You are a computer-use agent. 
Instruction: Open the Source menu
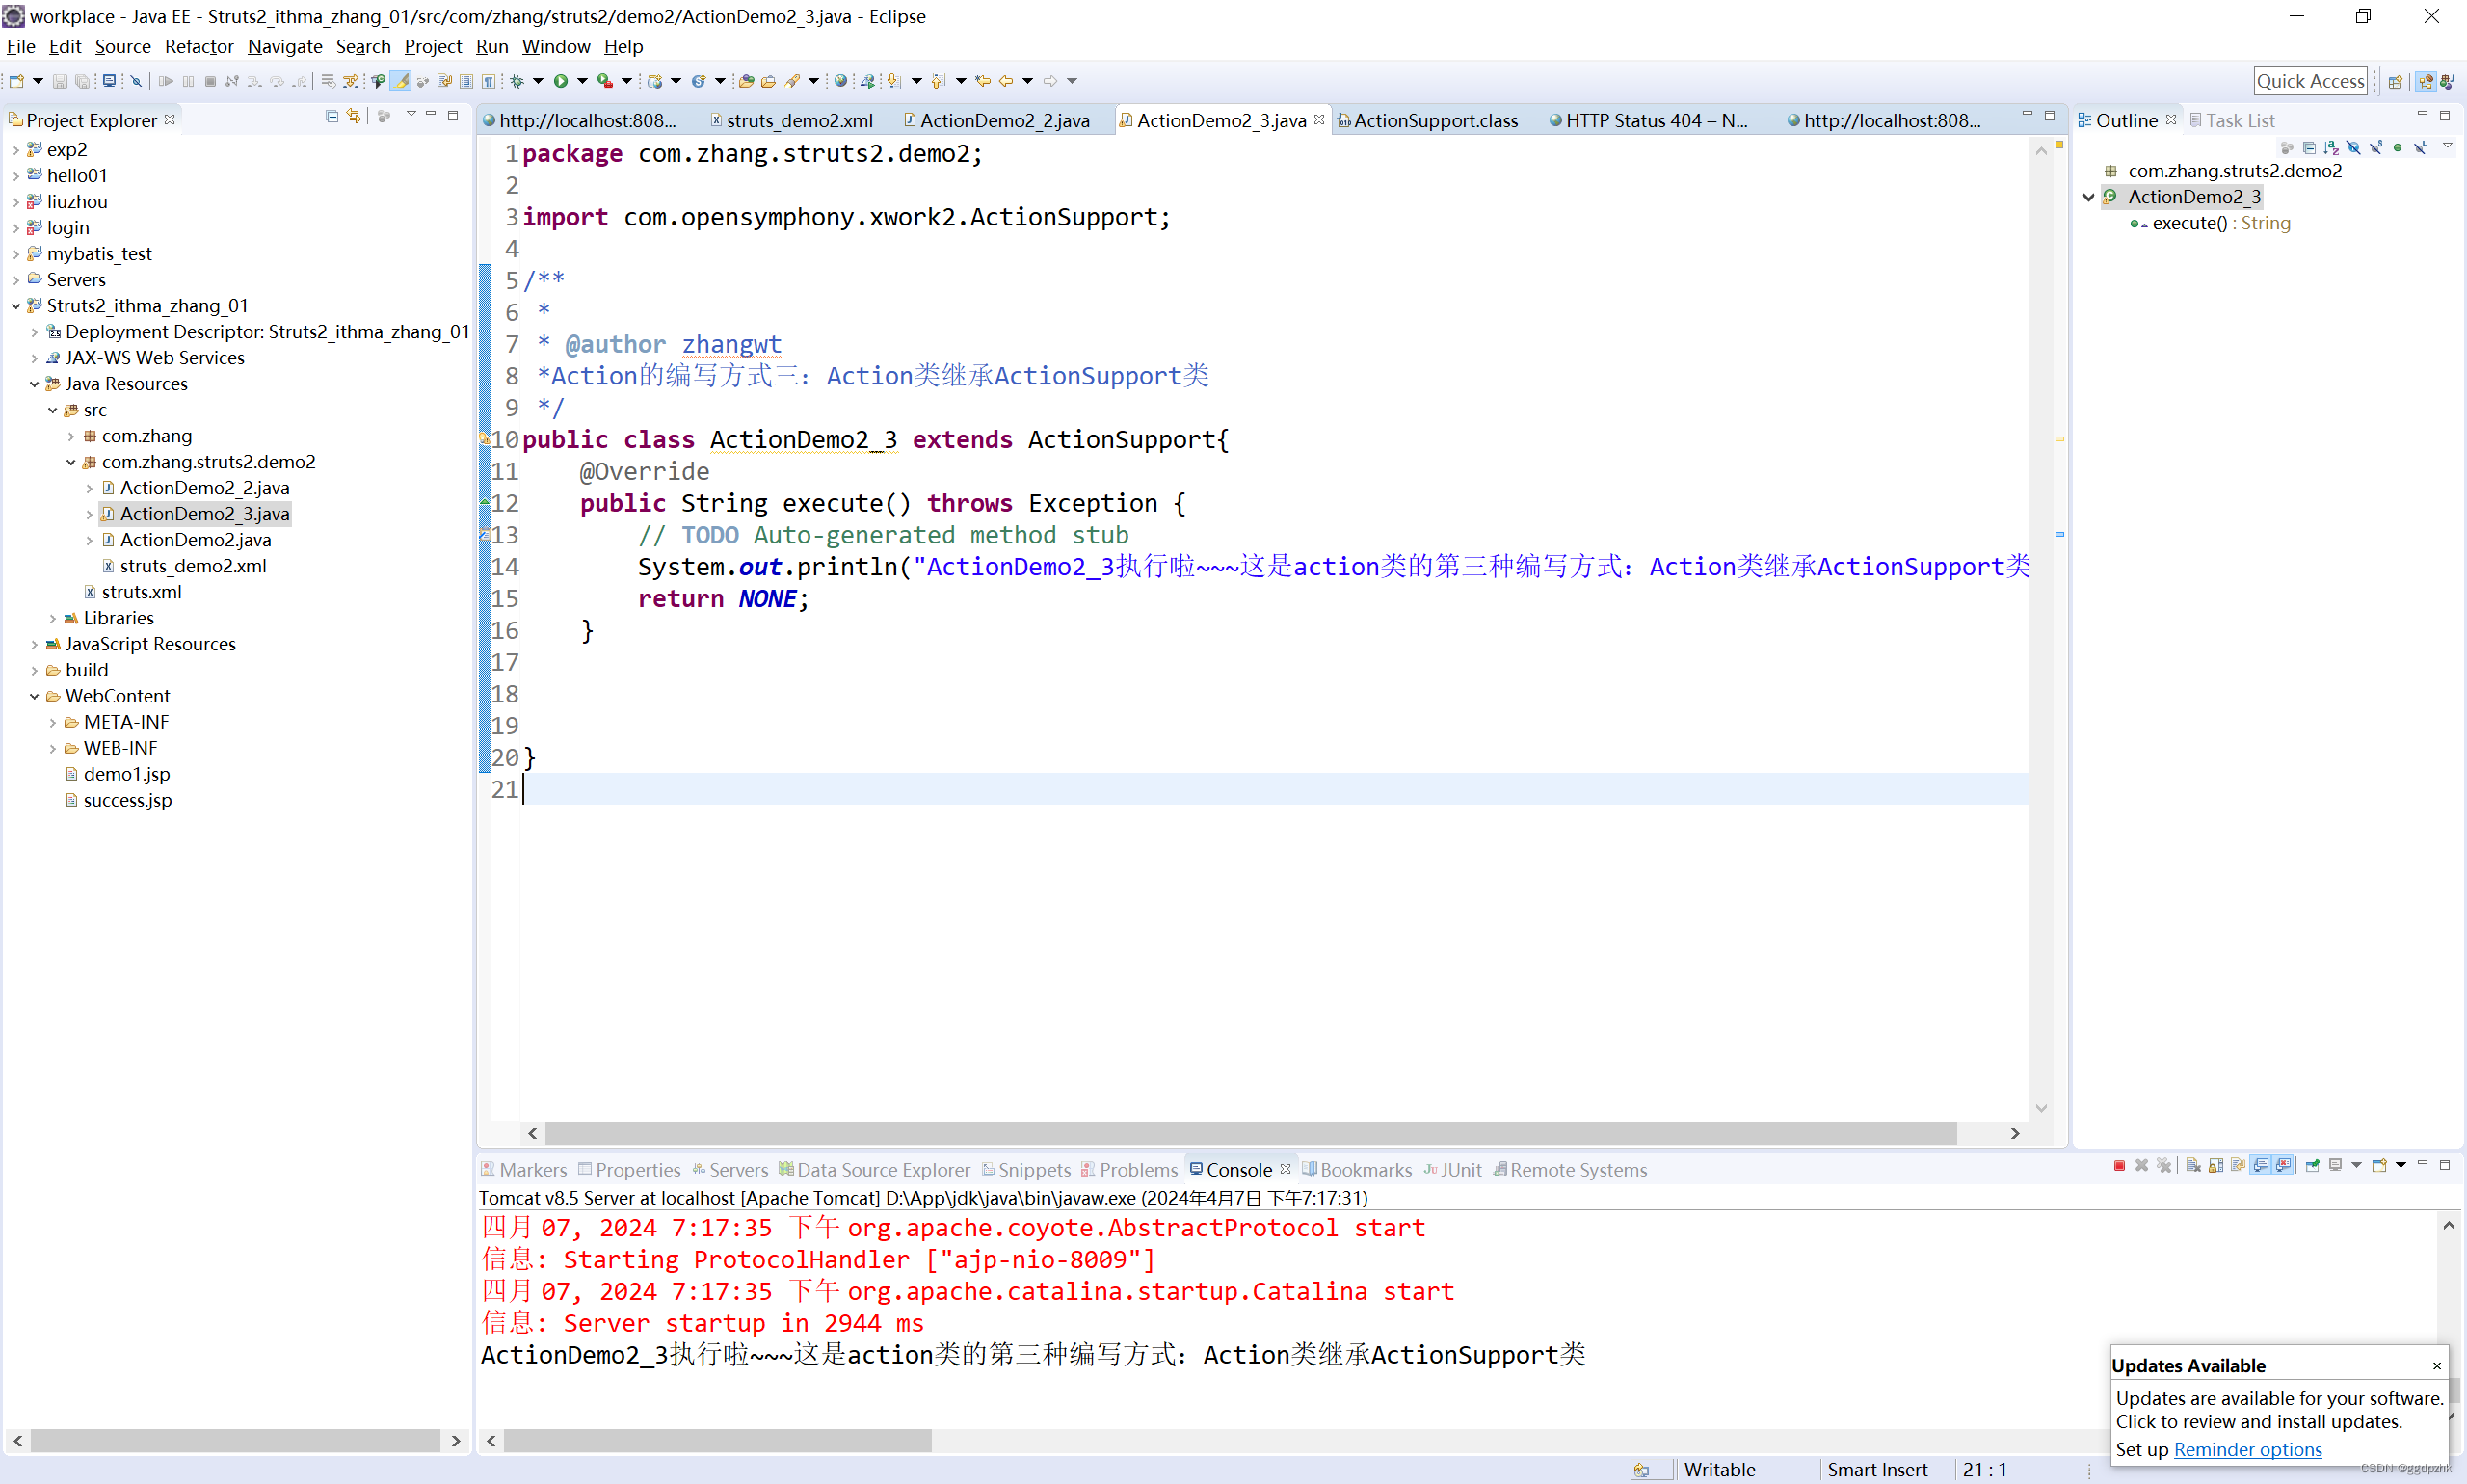[x=123, y=46]
